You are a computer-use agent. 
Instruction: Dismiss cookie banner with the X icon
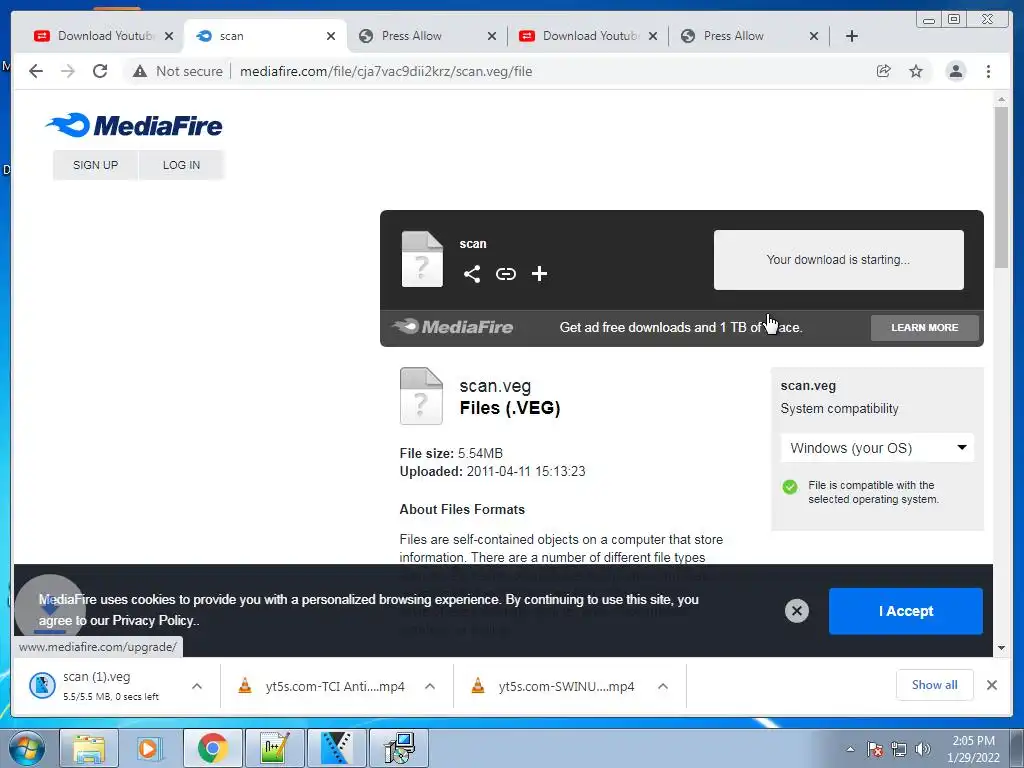(797, 611)
